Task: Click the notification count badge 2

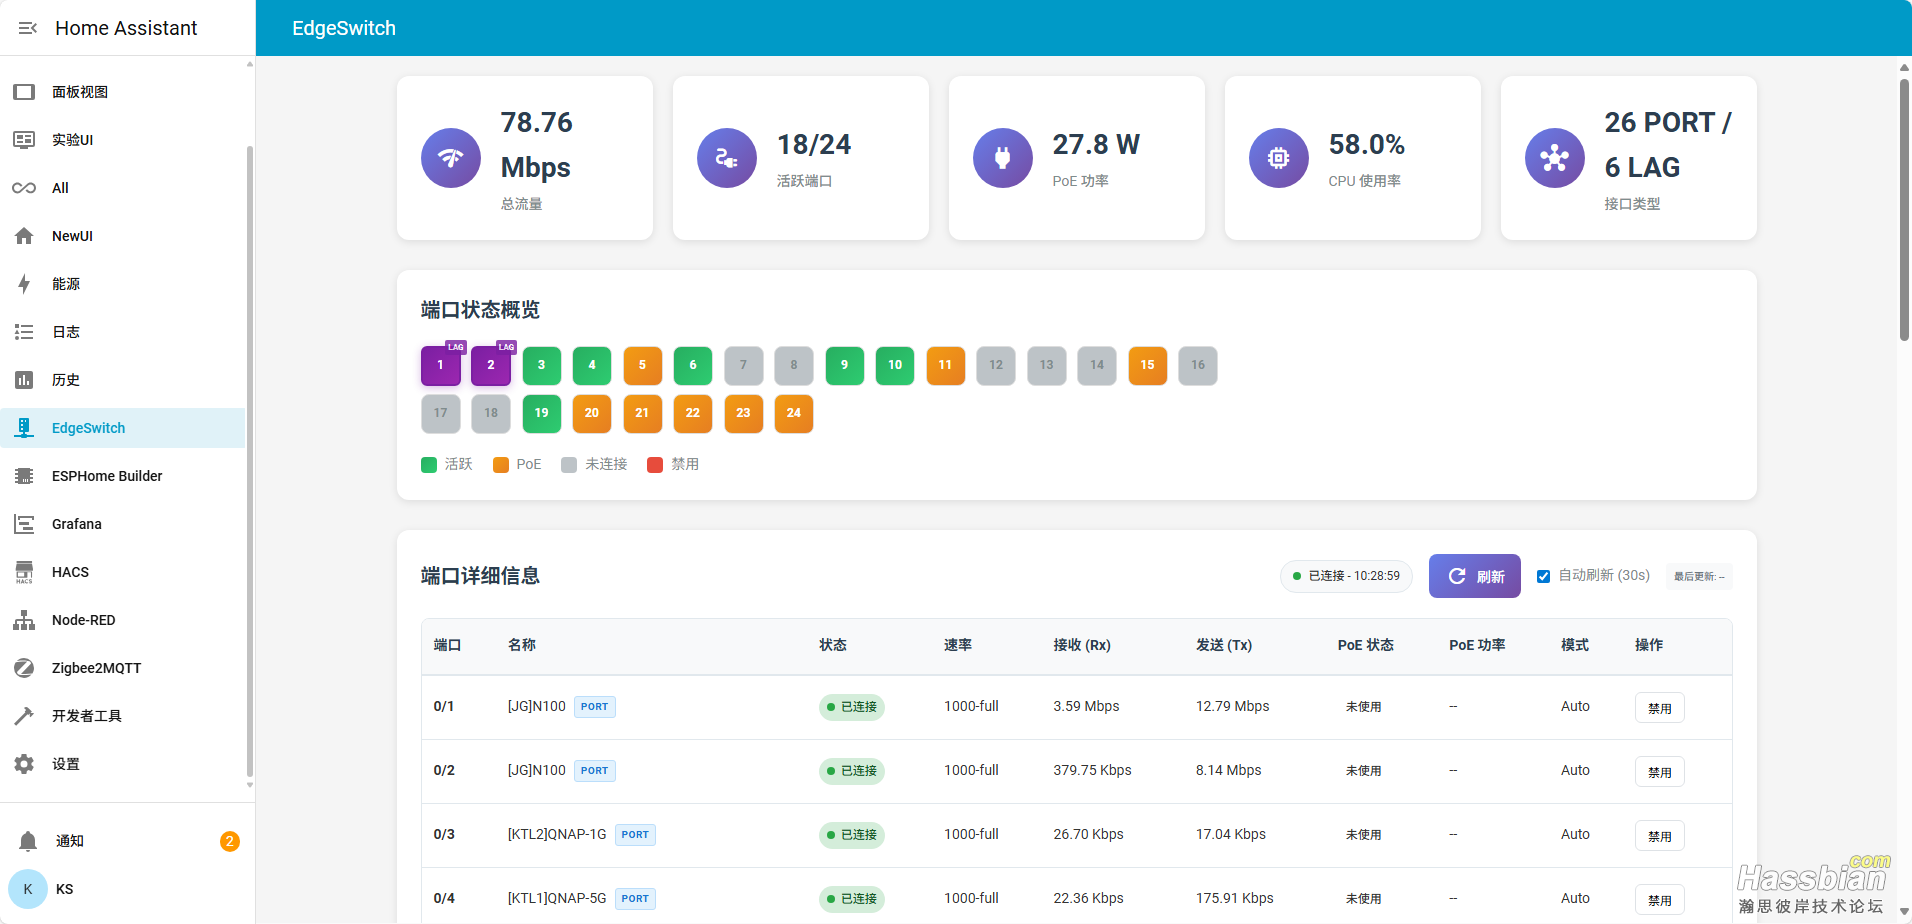Action: [229, 841]
